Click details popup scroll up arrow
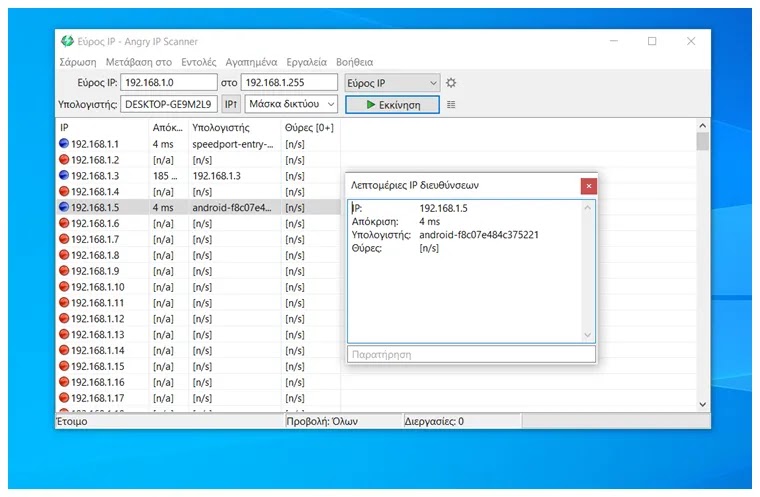760x497 pixels. point(587,208)
